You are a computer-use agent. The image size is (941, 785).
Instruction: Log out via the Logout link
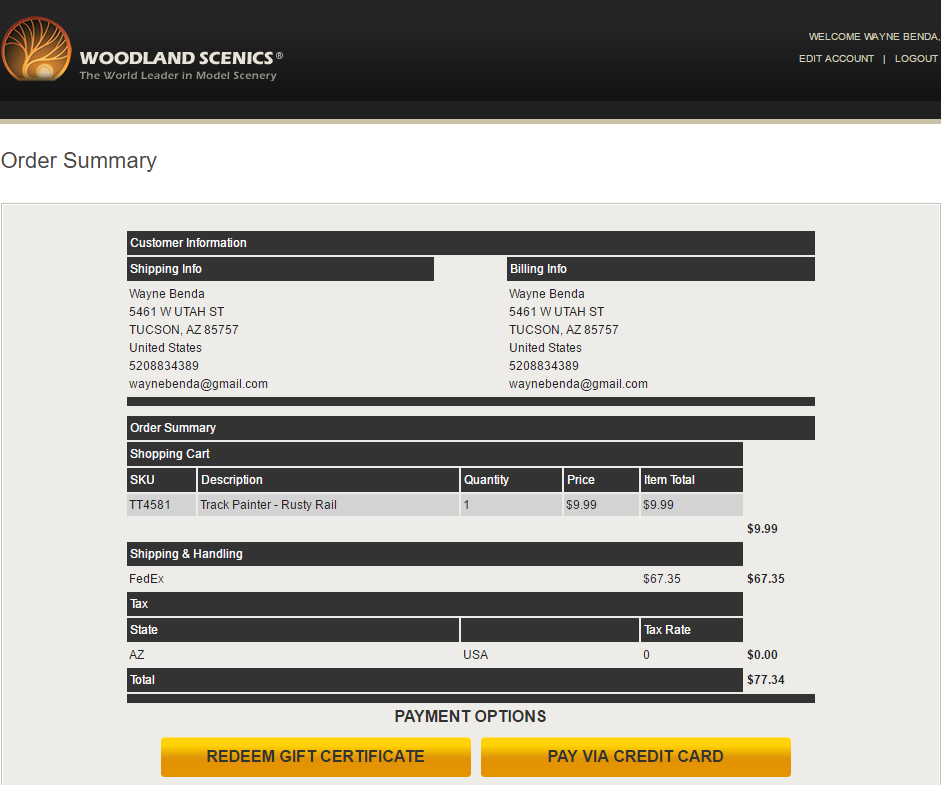point(916,59)
